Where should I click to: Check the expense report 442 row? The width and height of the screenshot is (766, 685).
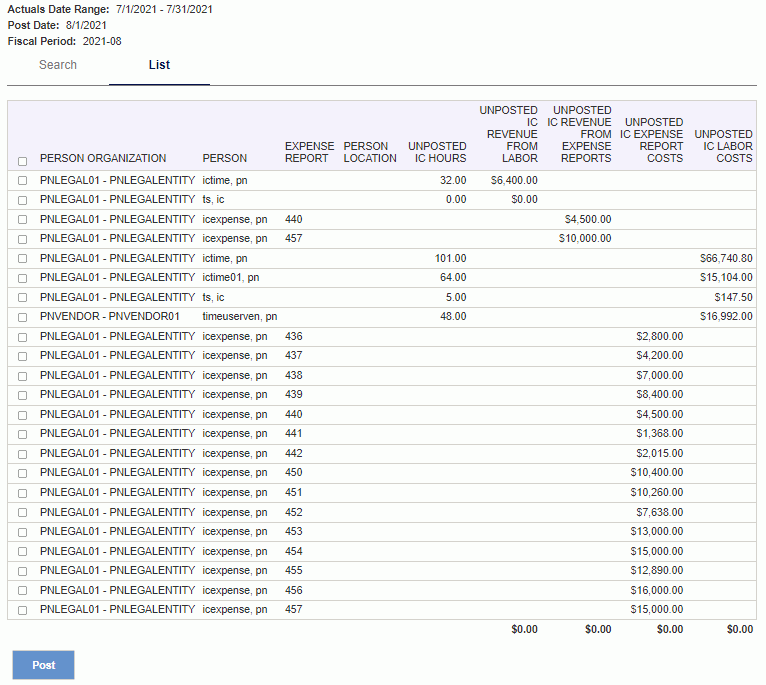pyautogui.click(x=22, y=454)
